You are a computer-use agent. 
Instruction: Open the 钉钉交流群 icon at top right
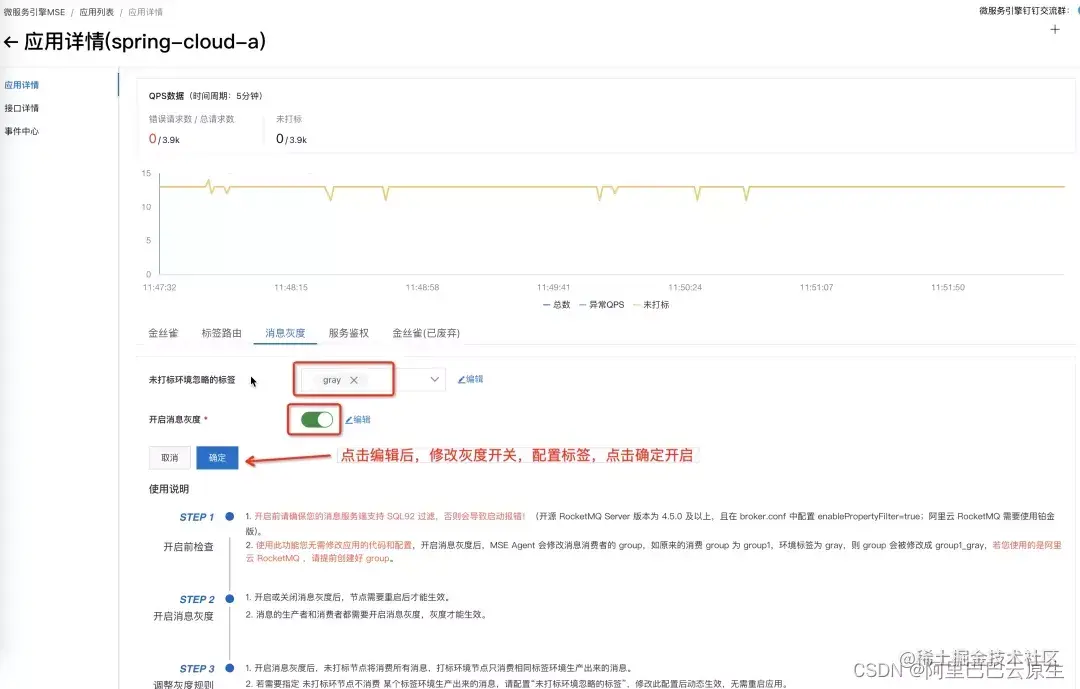point(1076,11)
